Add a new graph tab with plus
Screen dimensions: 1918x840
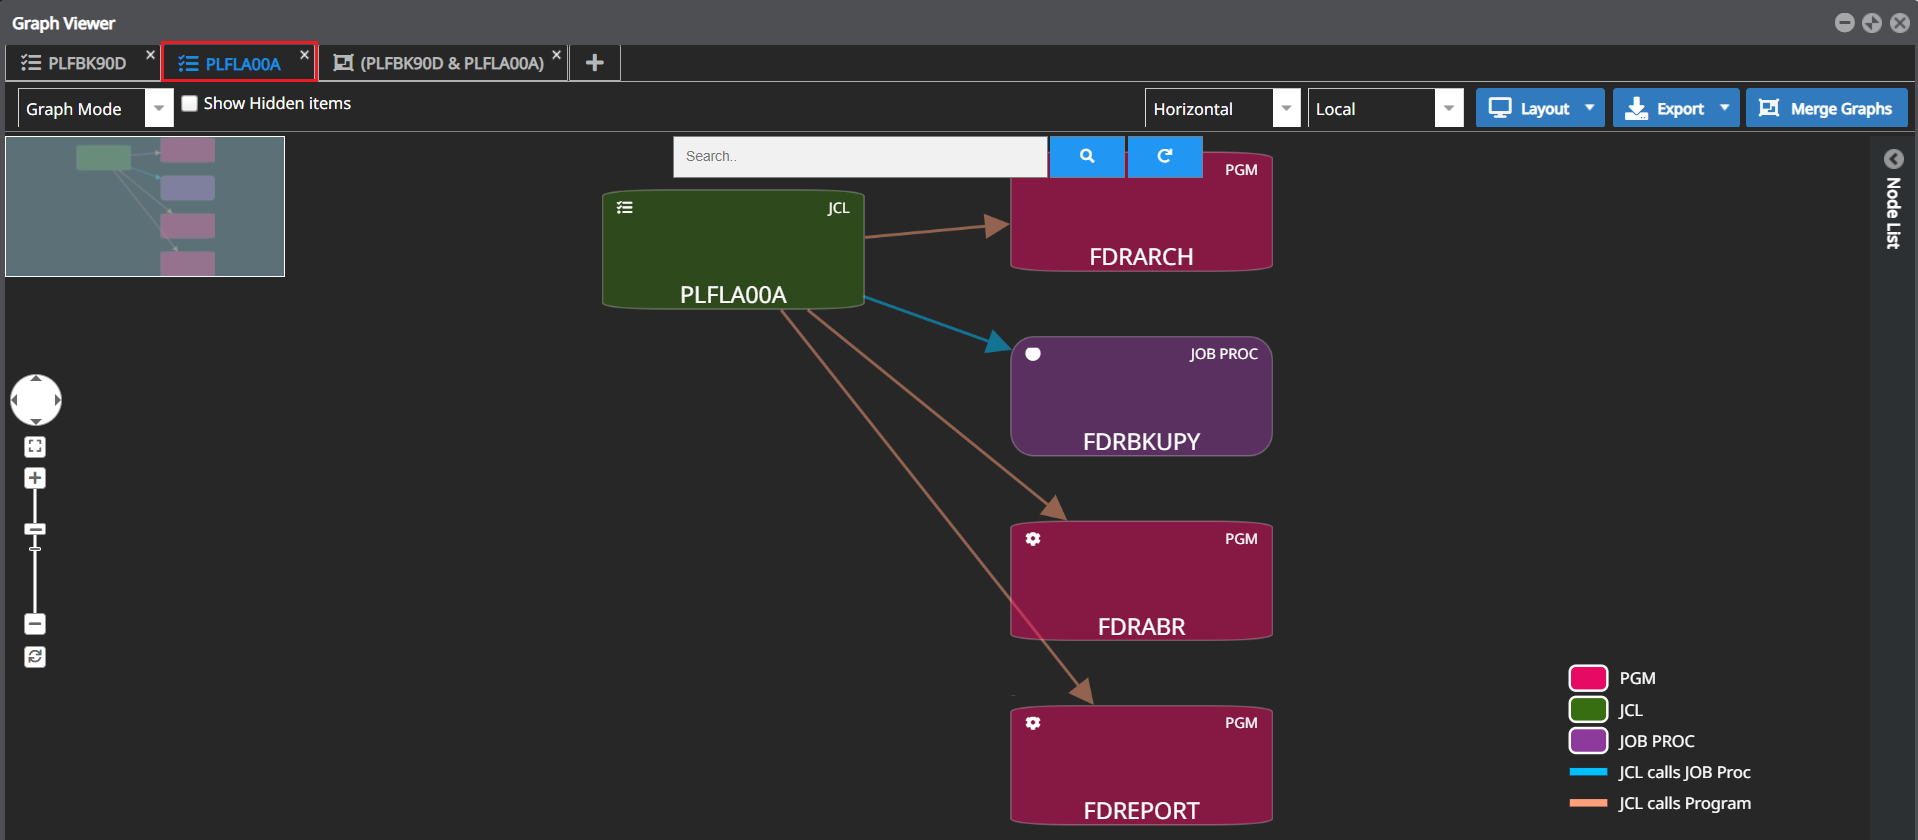[x=594, y=63]
